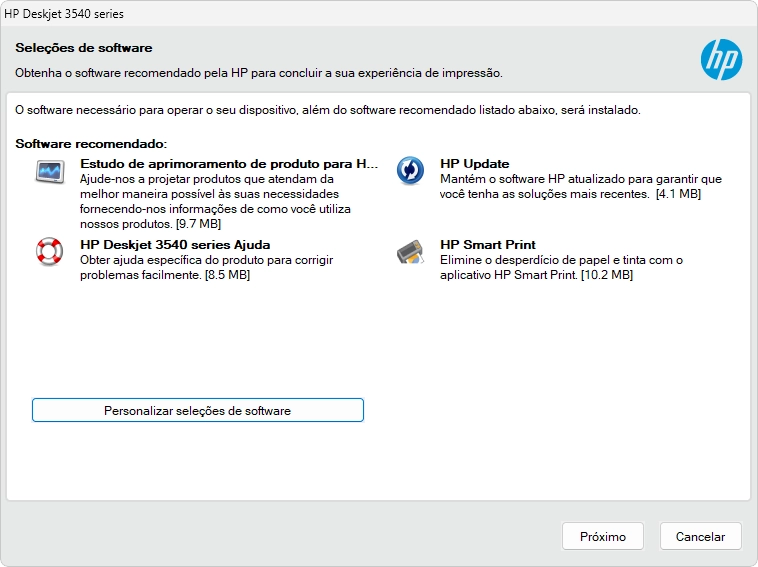Click the 'Software recomendado:' label
Viewport: 758px width, 567px height.
(x=91, y=144)
